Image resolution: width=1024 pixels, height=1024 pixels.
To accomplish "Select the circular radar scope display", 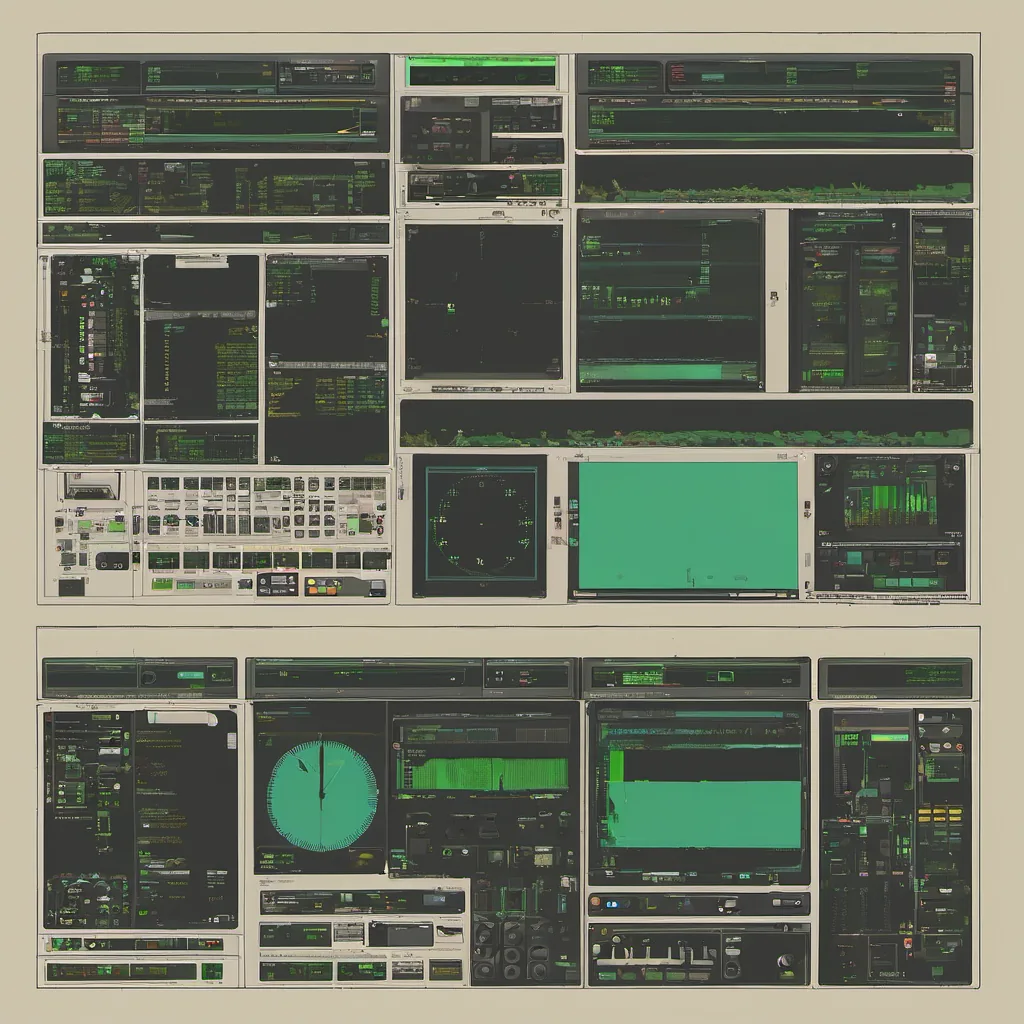I will (481, 524).
